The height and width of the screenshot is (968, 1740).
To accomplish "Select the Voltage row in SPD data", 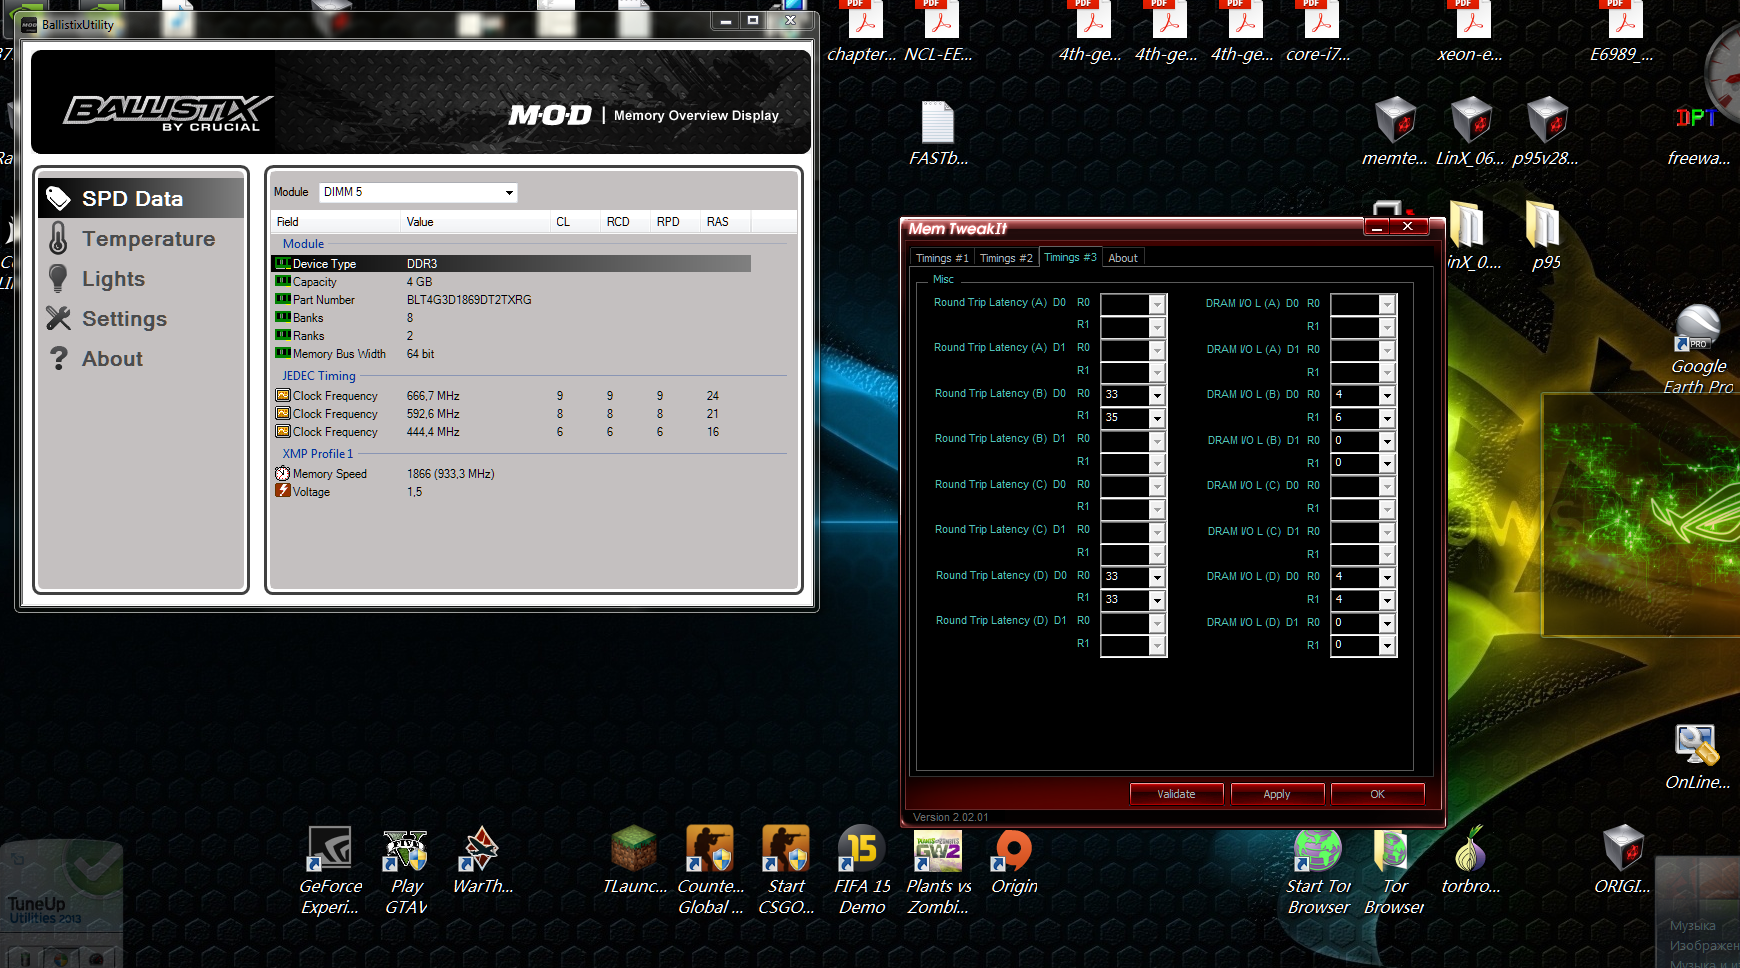I will 511,492.
